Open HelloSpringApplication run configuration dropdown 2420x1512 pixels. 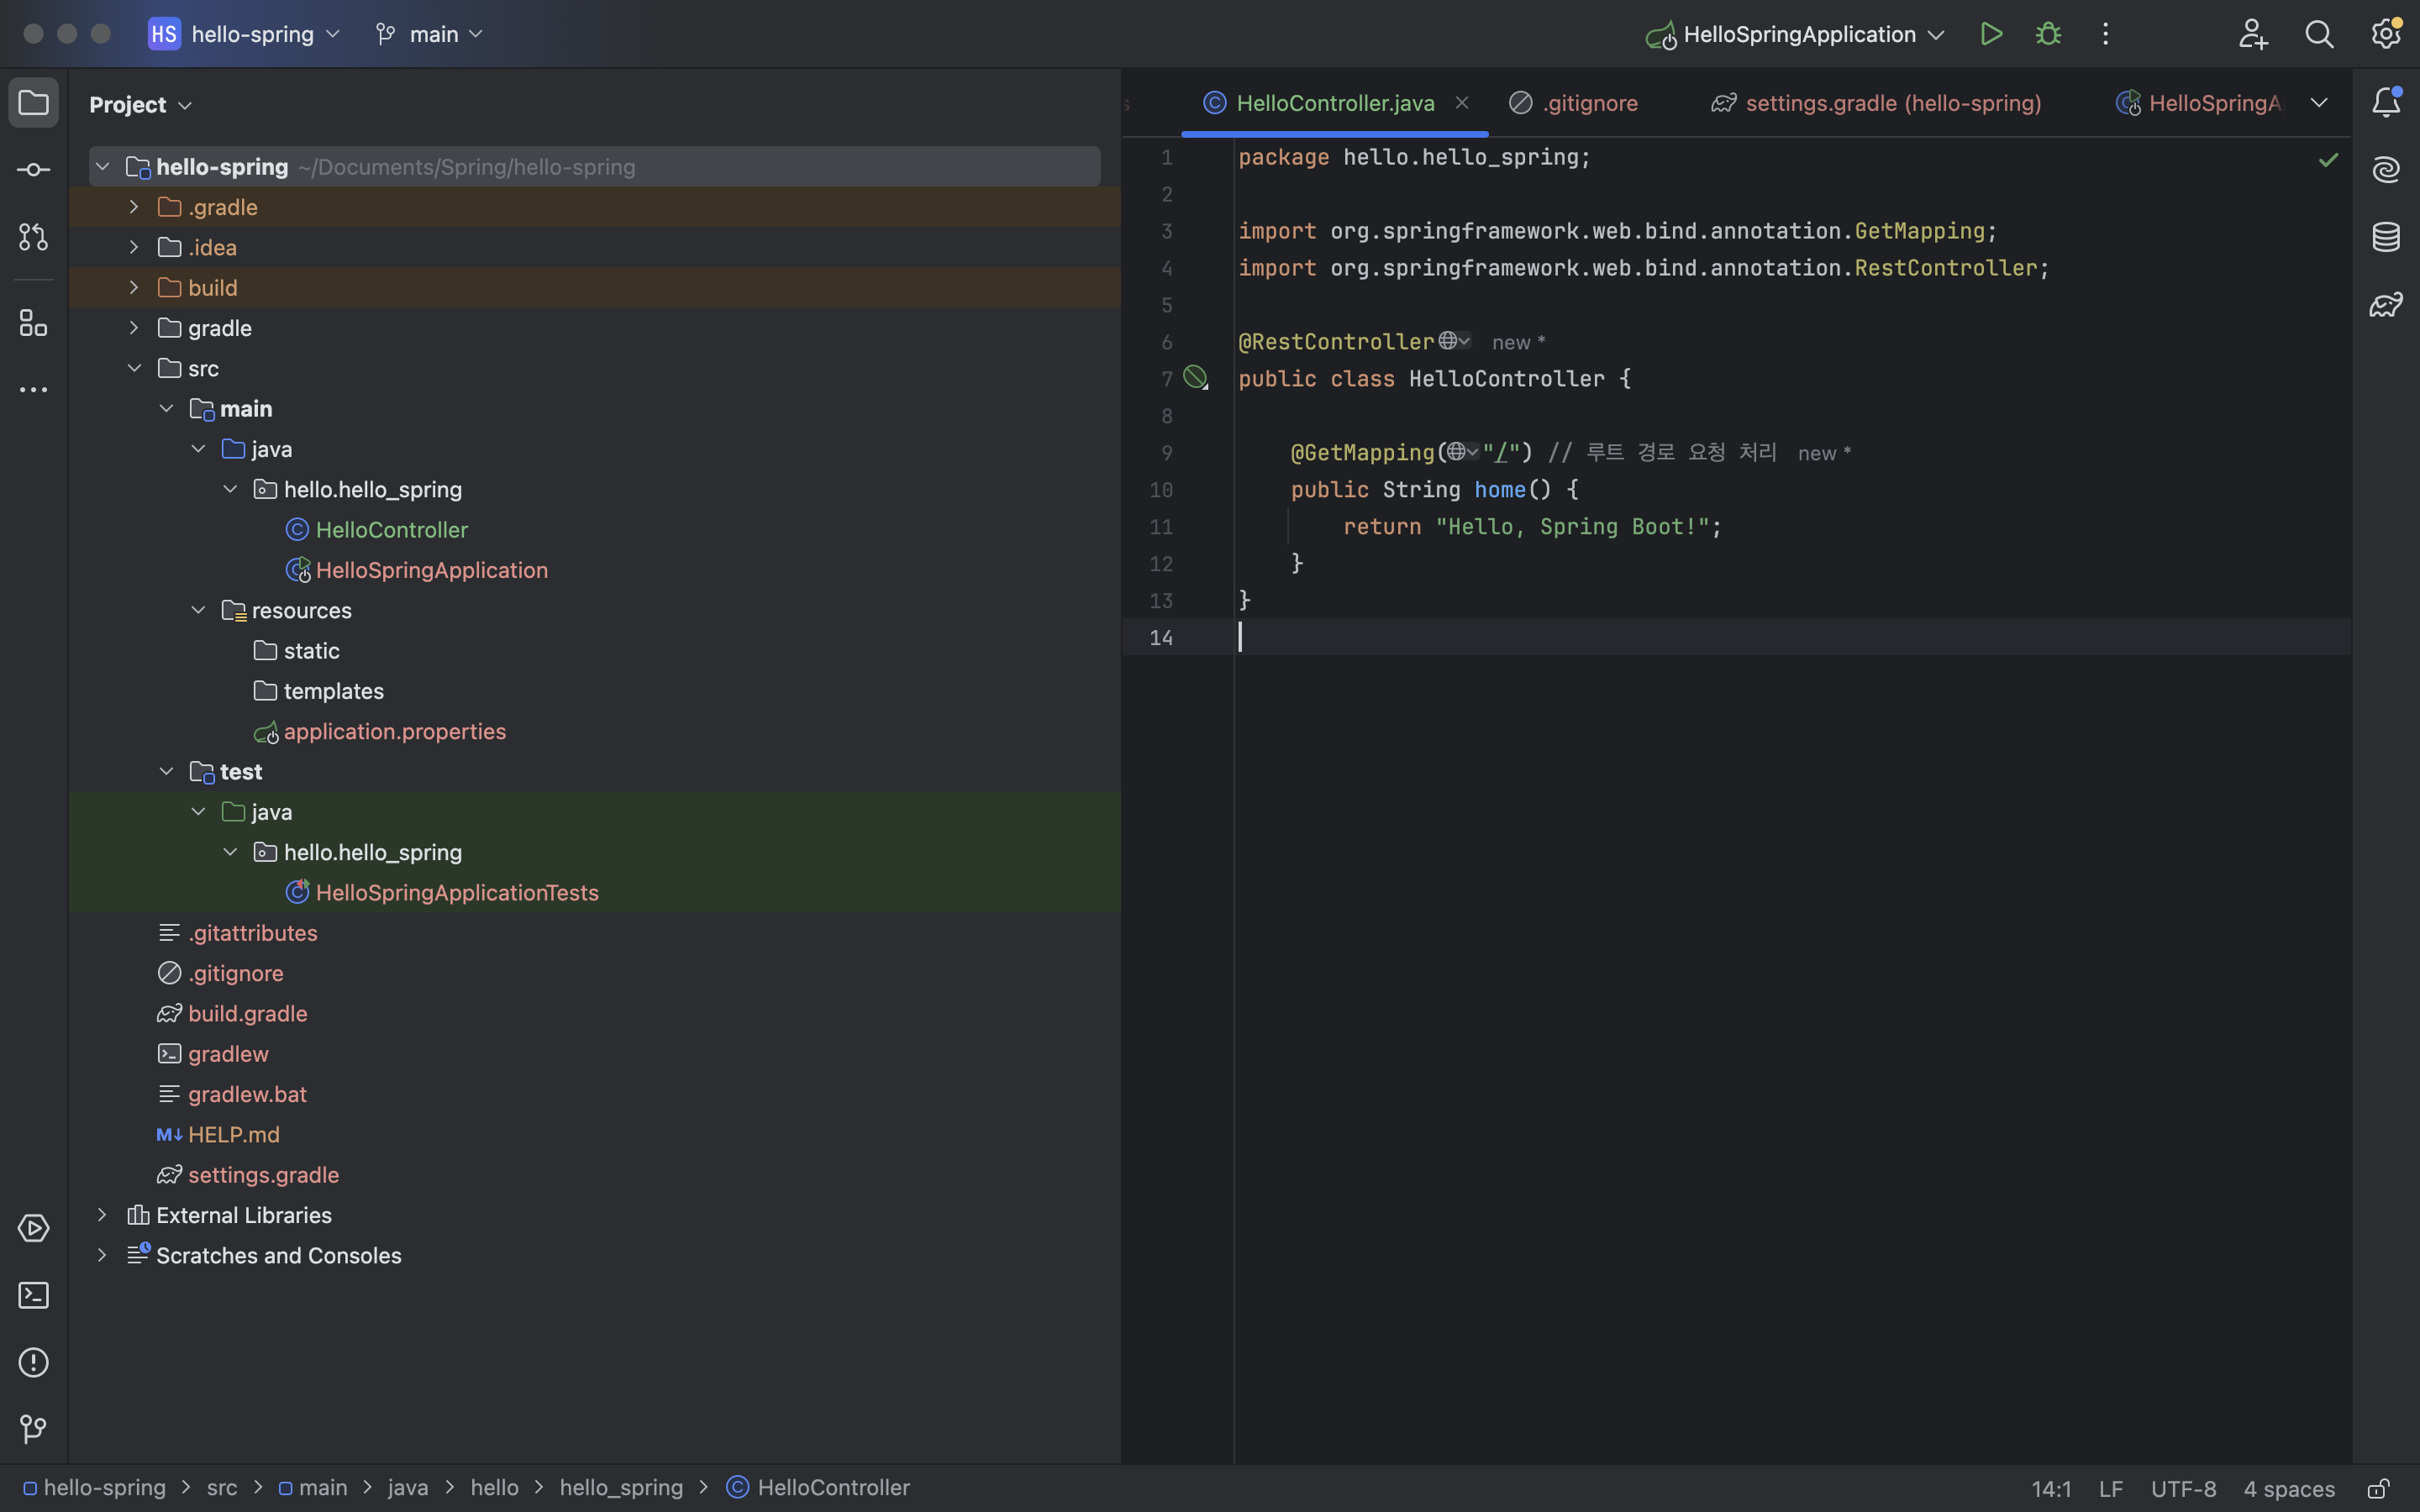click(x=1795, y=34)
